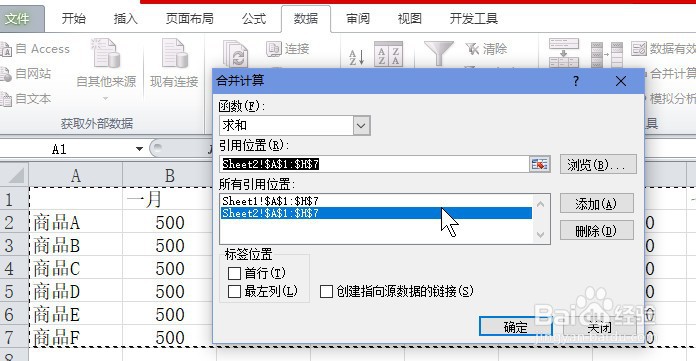
Task: Select cell containing 商品B
Action: point(76,246)
